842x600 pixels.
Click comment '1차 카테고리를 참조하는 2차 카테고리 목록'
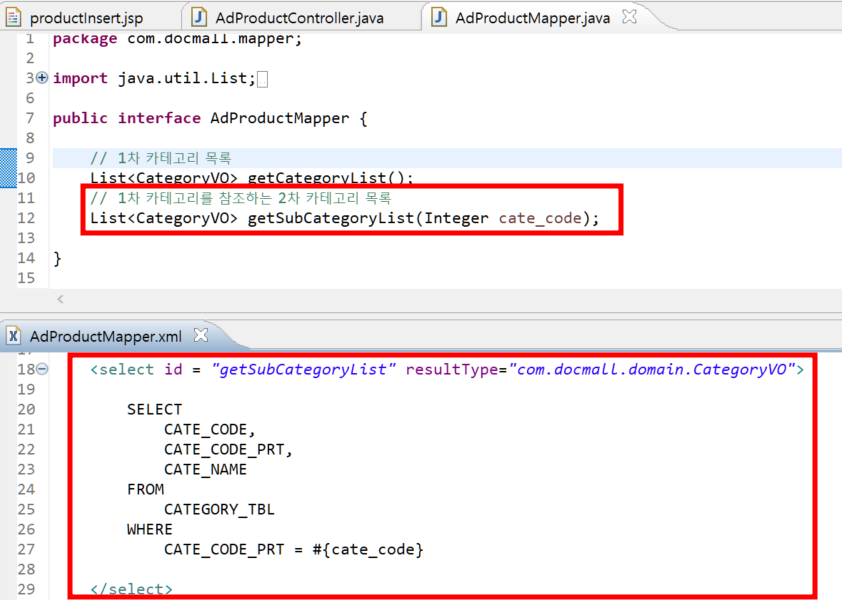(254, 198)
